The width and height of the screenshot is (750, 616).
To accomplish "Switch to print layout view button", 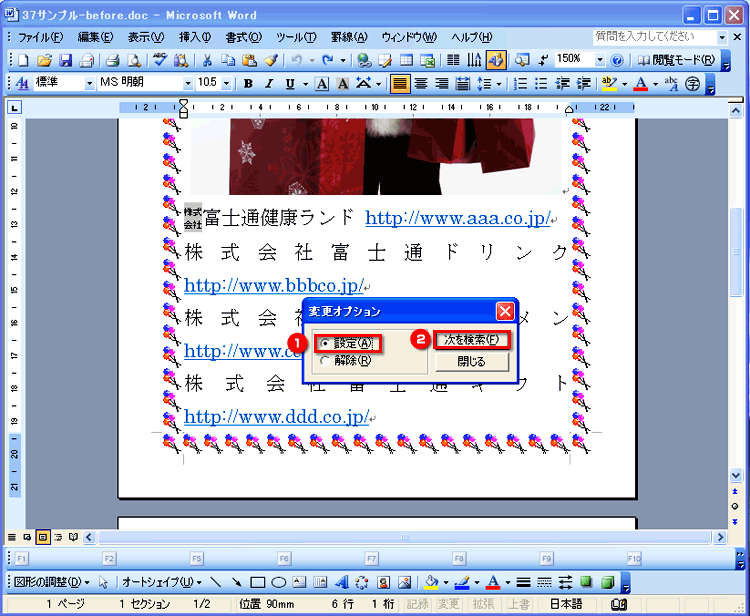I will [43, 538].
